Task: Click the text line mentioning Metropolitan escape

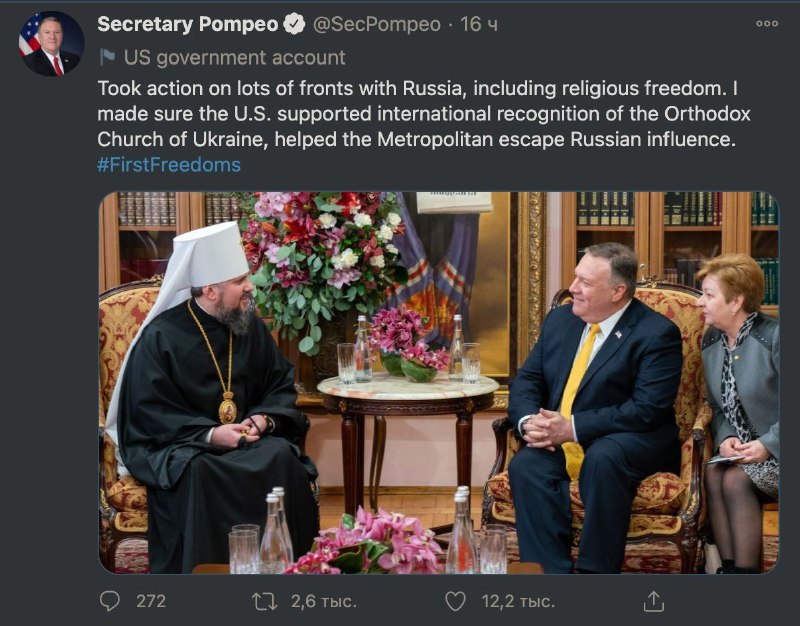Action: 416,139
